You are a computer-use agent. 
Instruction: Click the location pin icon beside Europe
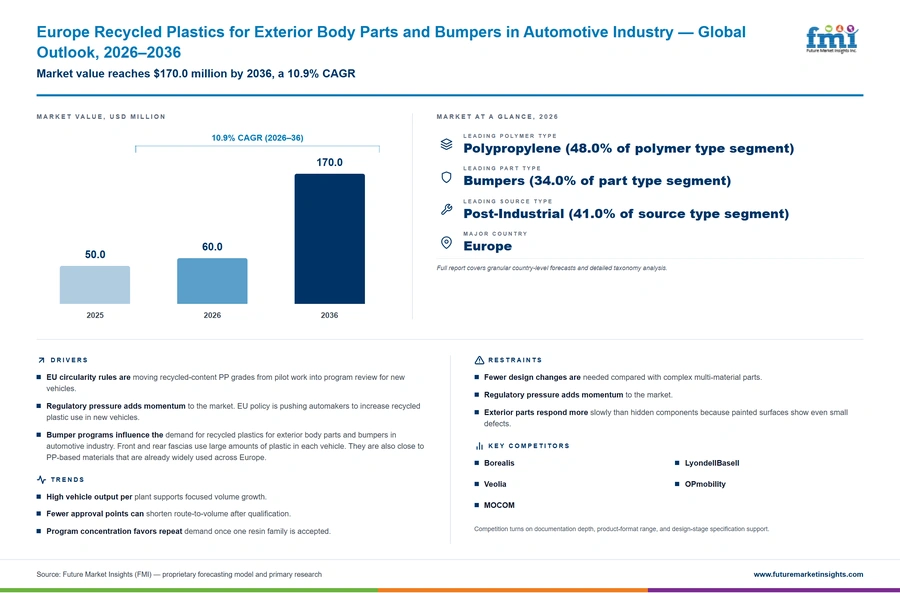[446, 242]
